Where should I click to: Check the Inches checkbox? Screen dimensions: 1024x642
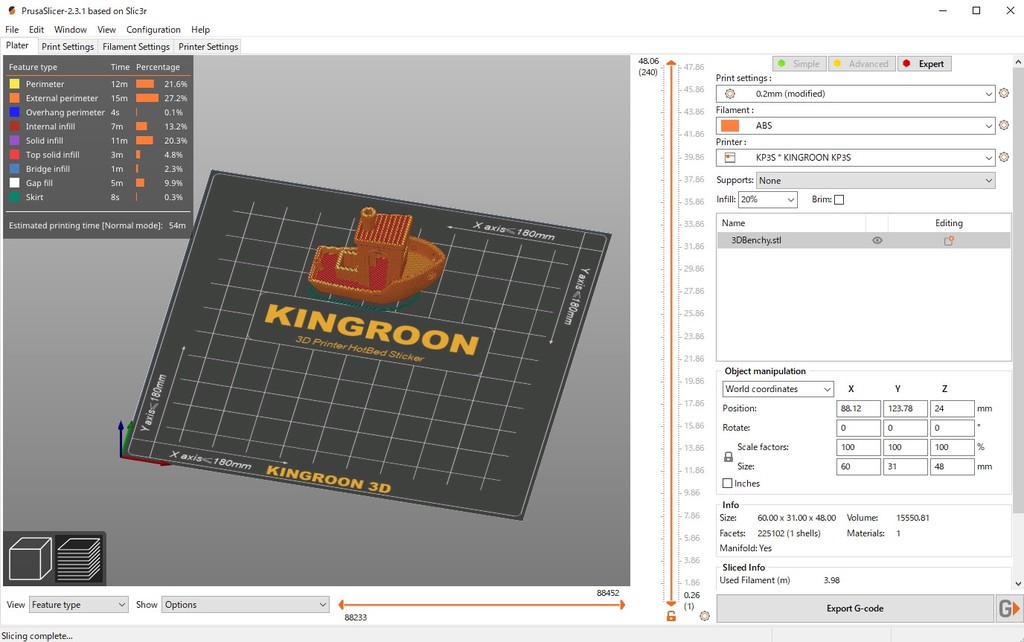pyautogui.click(x=727, y=484)
